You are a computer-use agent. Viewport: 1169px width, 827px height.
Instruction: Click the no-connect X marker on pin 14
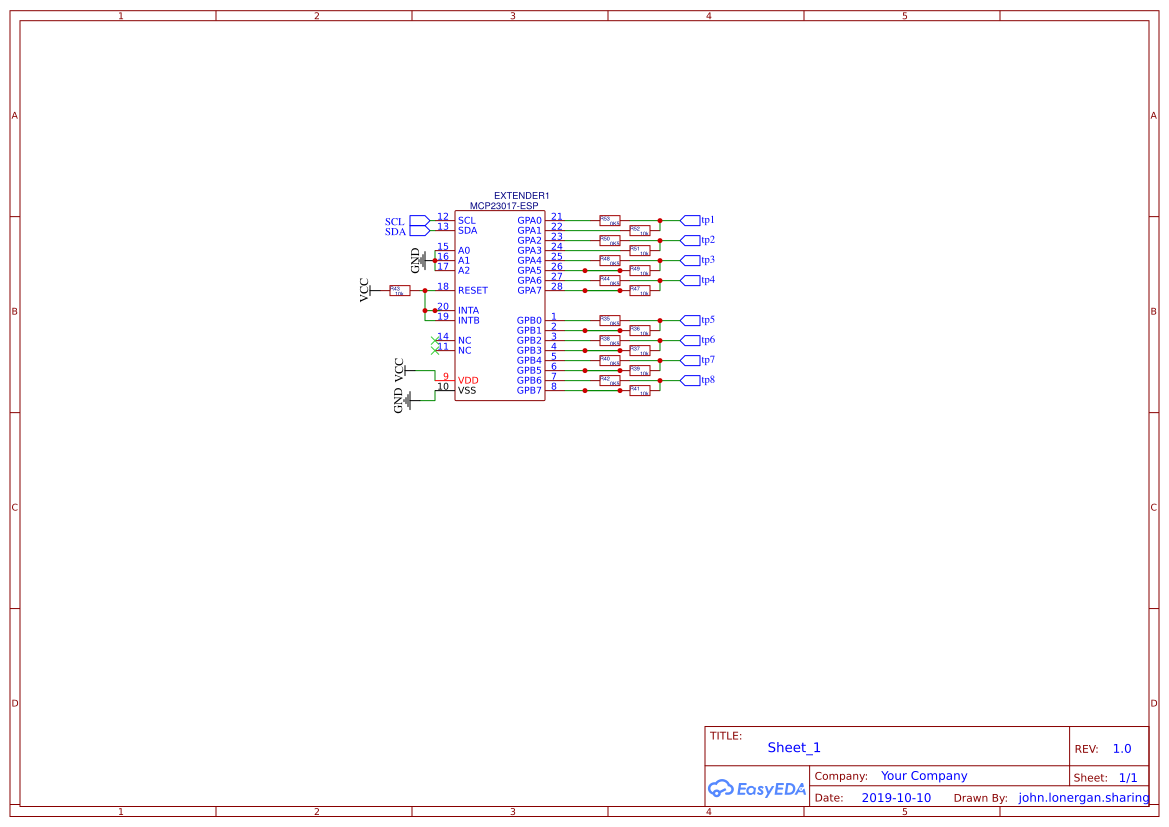click(434, 341)
